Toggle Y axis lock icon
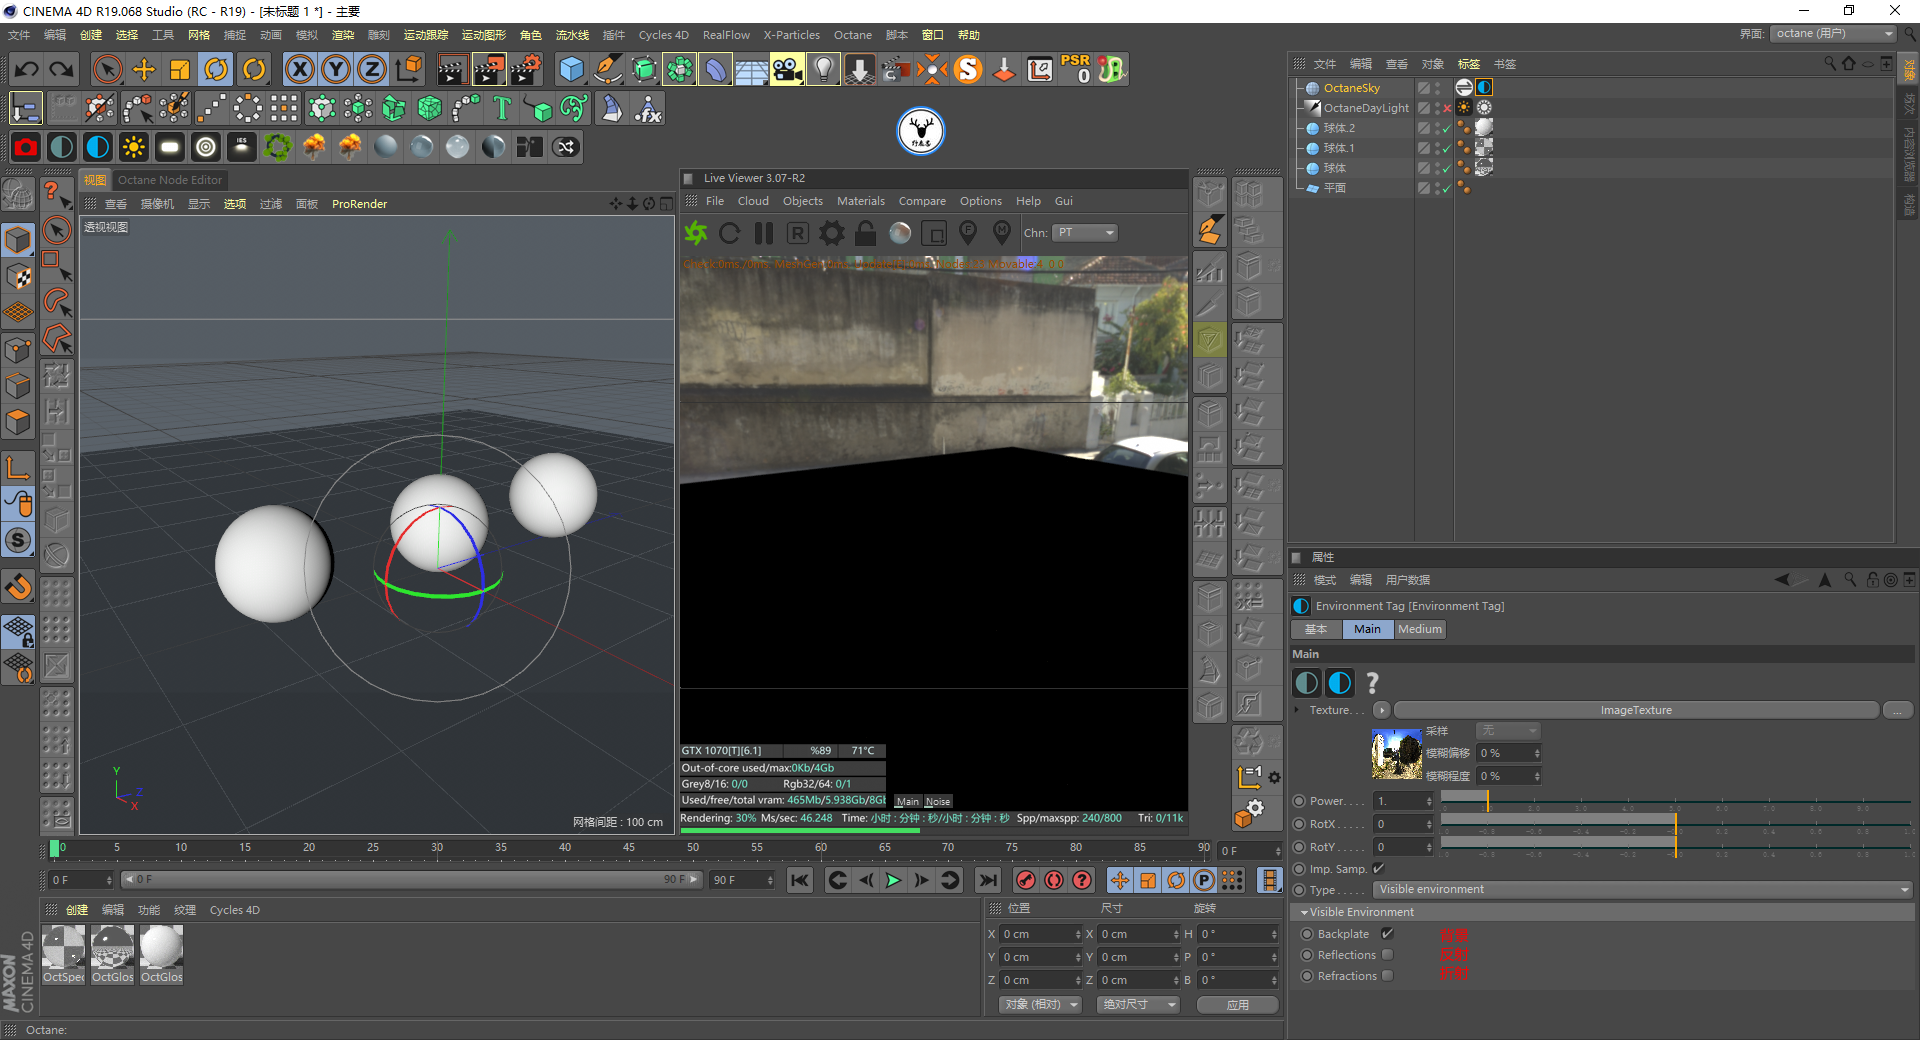The width and height of the screenshot is (1920, 1040). [336, 69]
